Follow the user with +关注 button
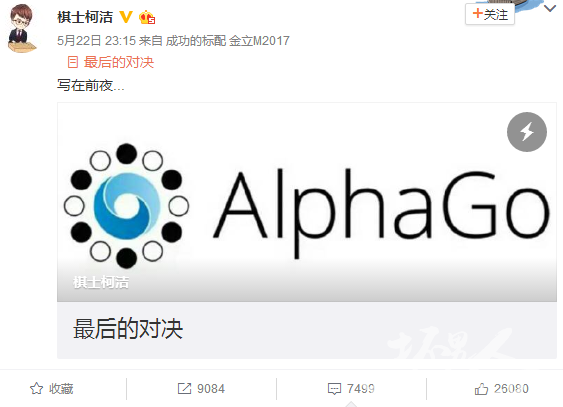The image size is (563, 407). click(490, 14)
